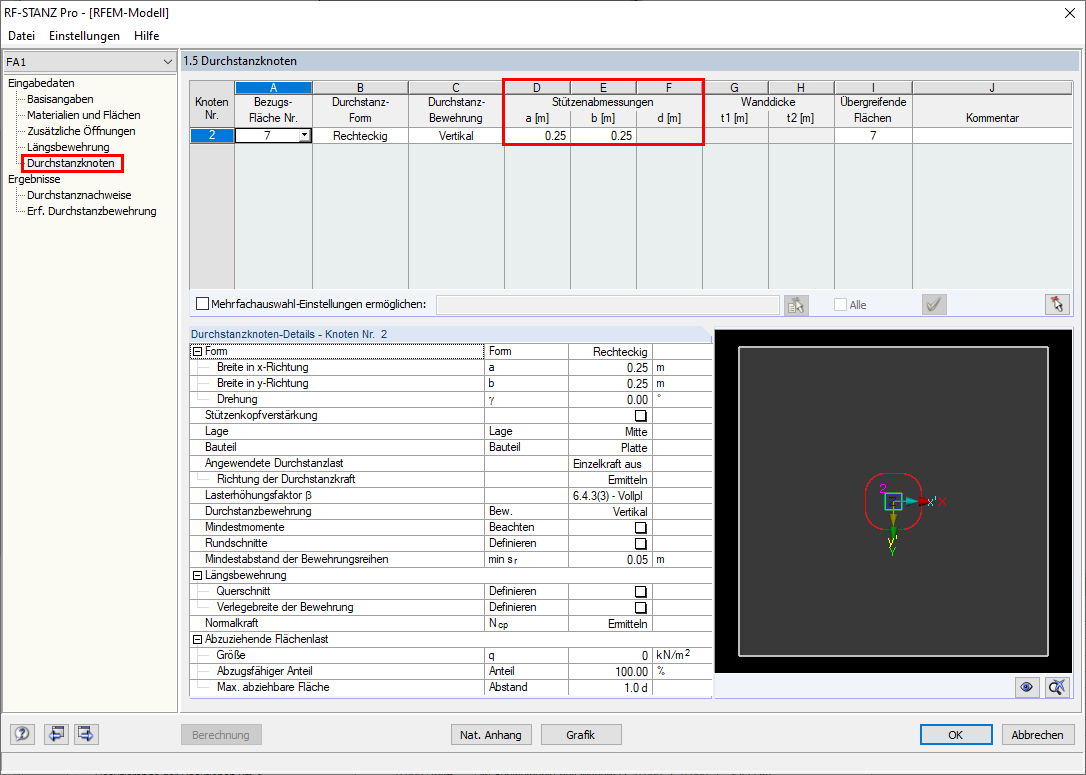Open the Datei menu
This screenshot has height=775, width=1086.
pos(21,35)
